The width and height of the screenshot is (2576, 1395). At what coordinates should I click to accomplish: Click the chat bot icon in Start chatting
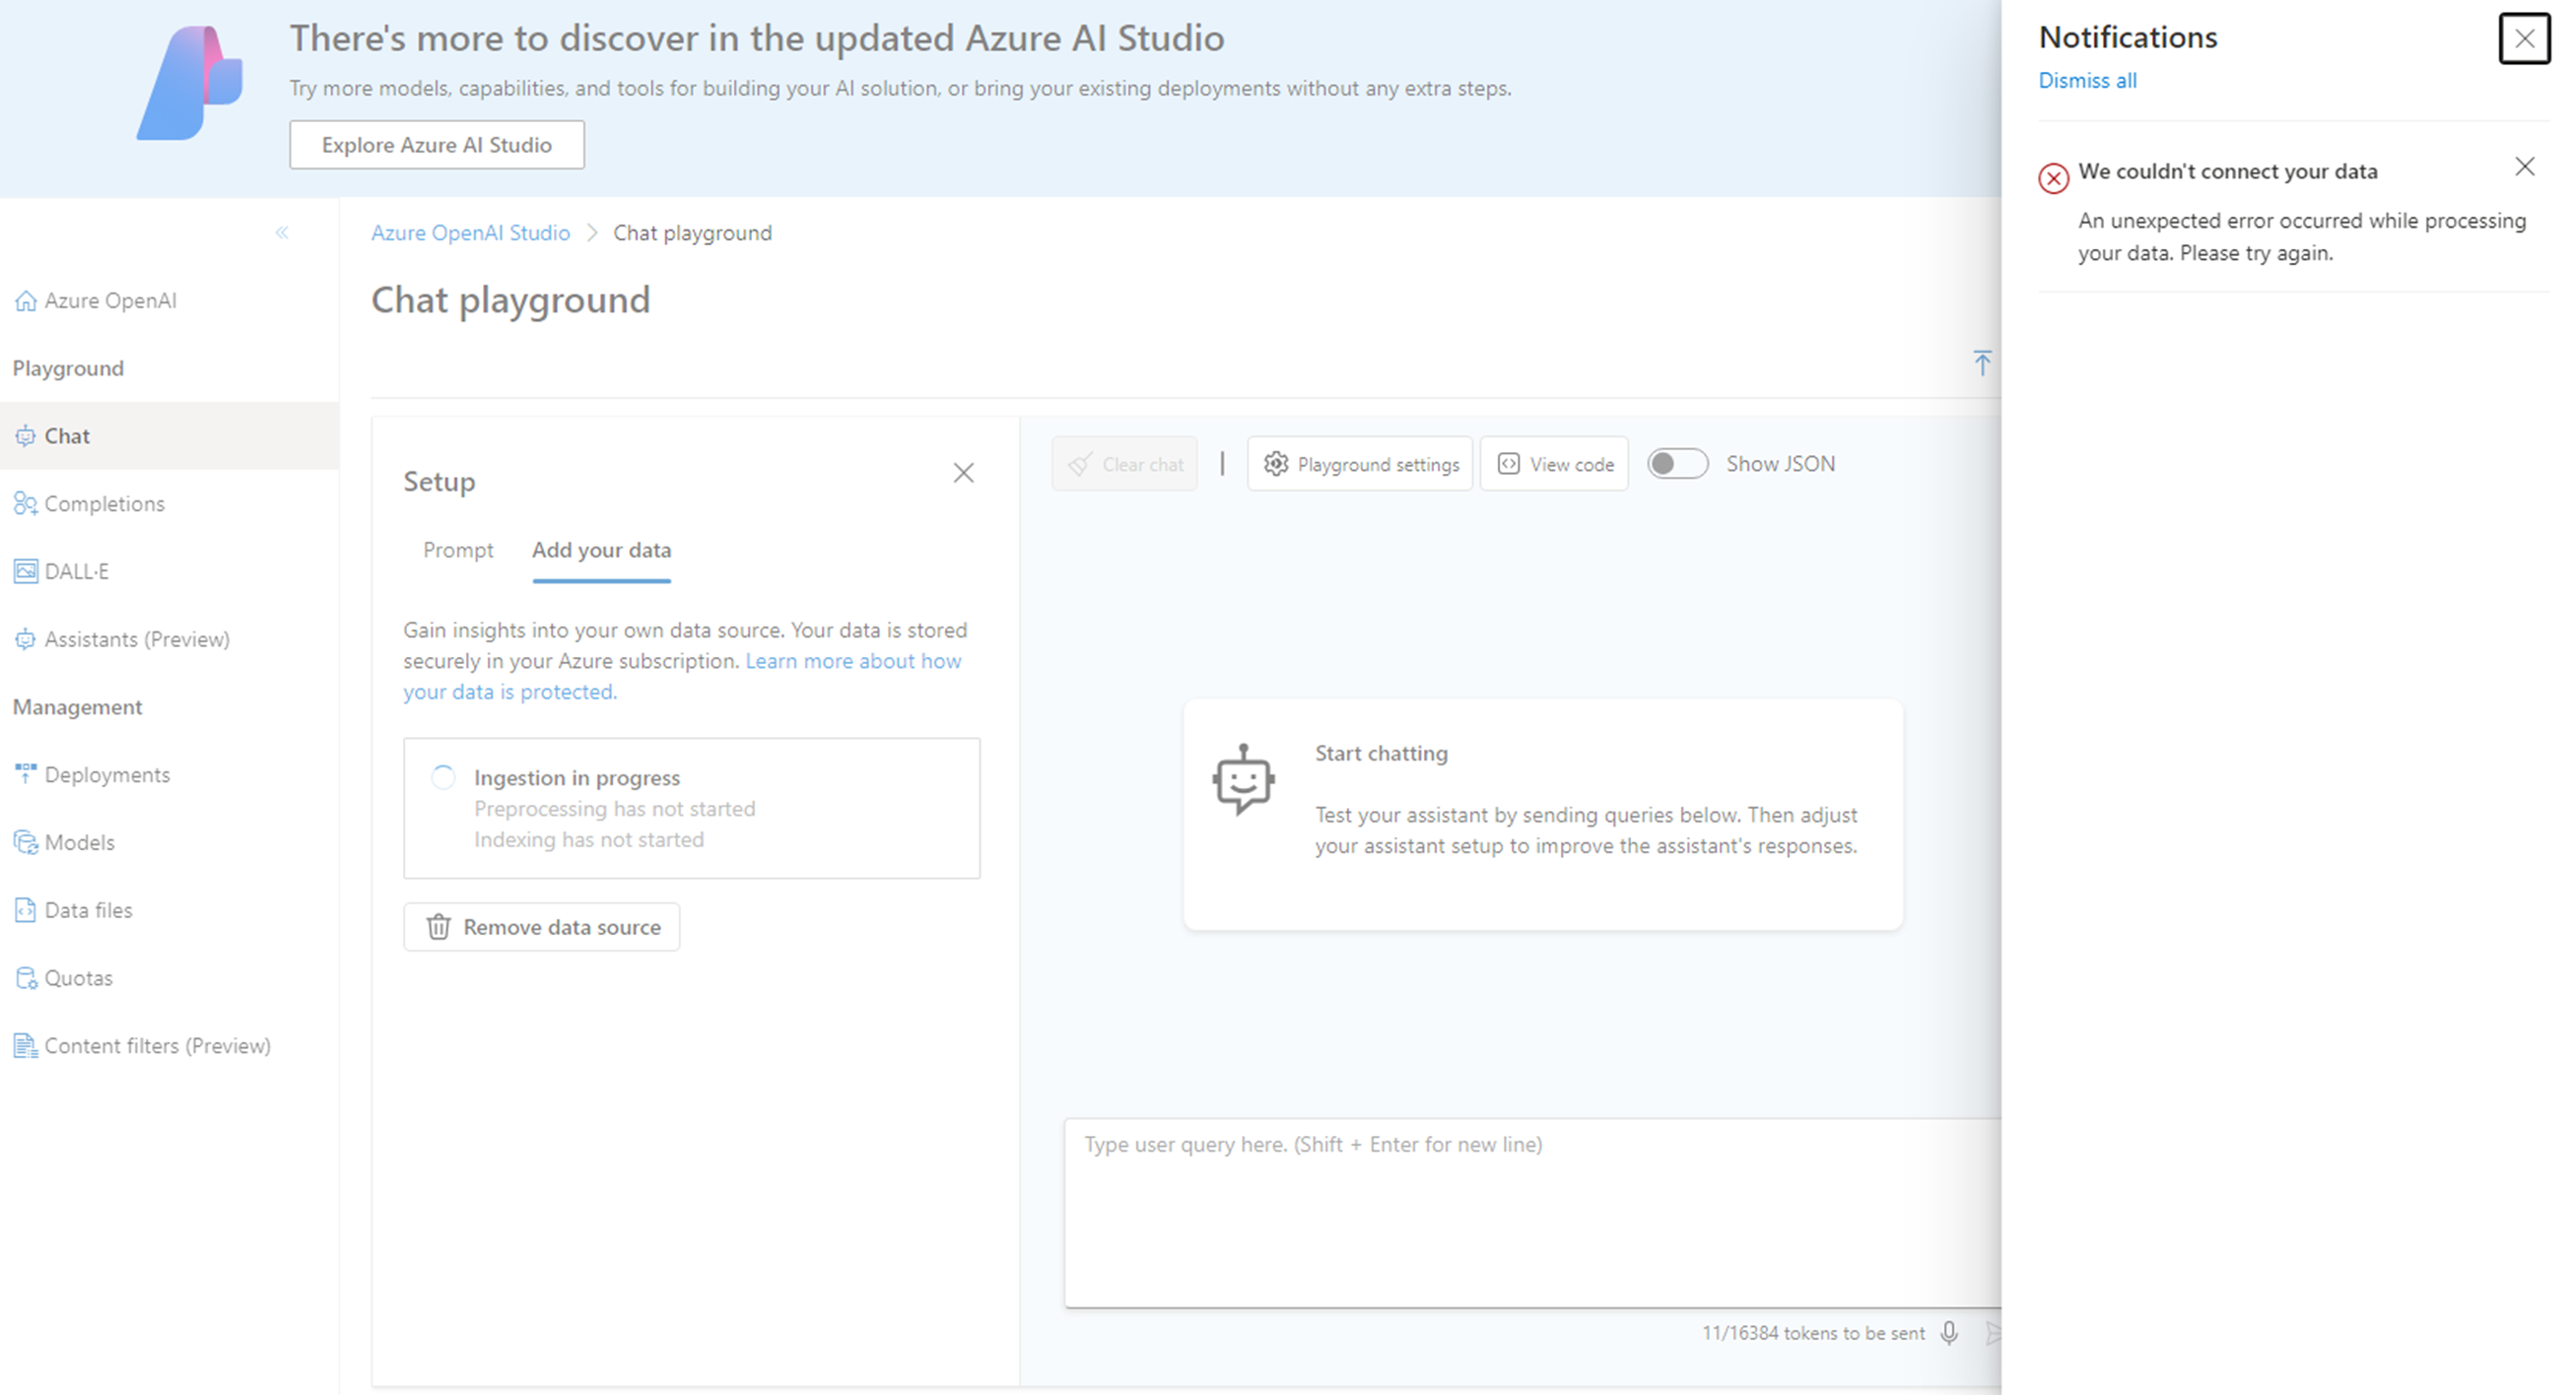click(x=1243, y=780)
